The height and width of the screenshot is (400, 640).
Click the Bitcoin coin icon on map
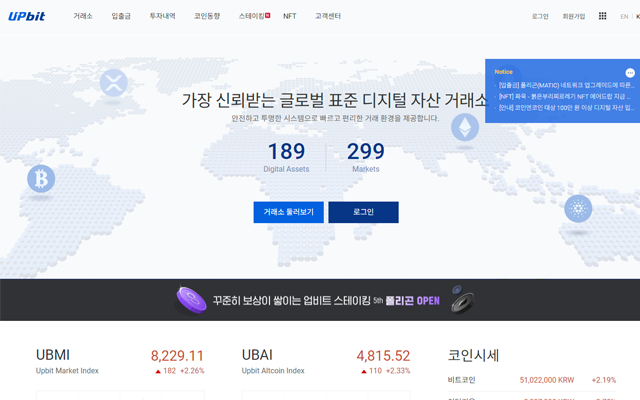pyautogui.click(x=41, y=178)
